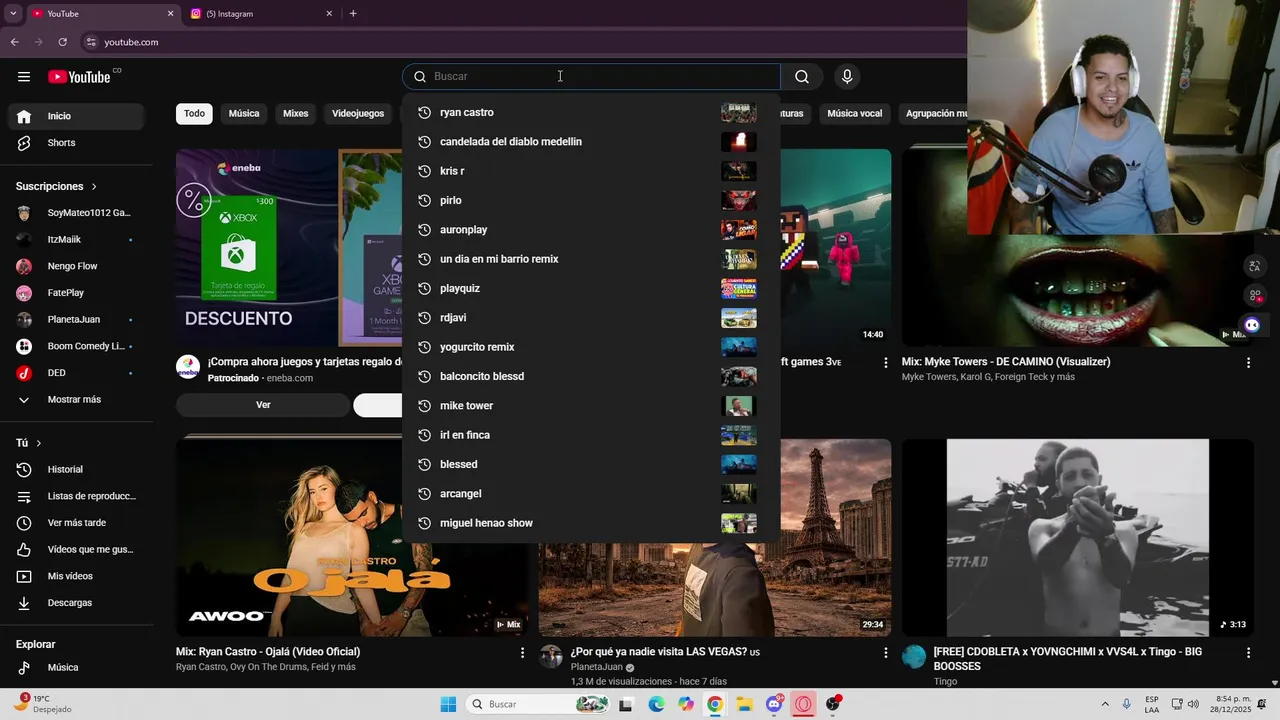Expand the Suscripciones section chevron
Screen dimensions: 1280x720
point(95,187)
